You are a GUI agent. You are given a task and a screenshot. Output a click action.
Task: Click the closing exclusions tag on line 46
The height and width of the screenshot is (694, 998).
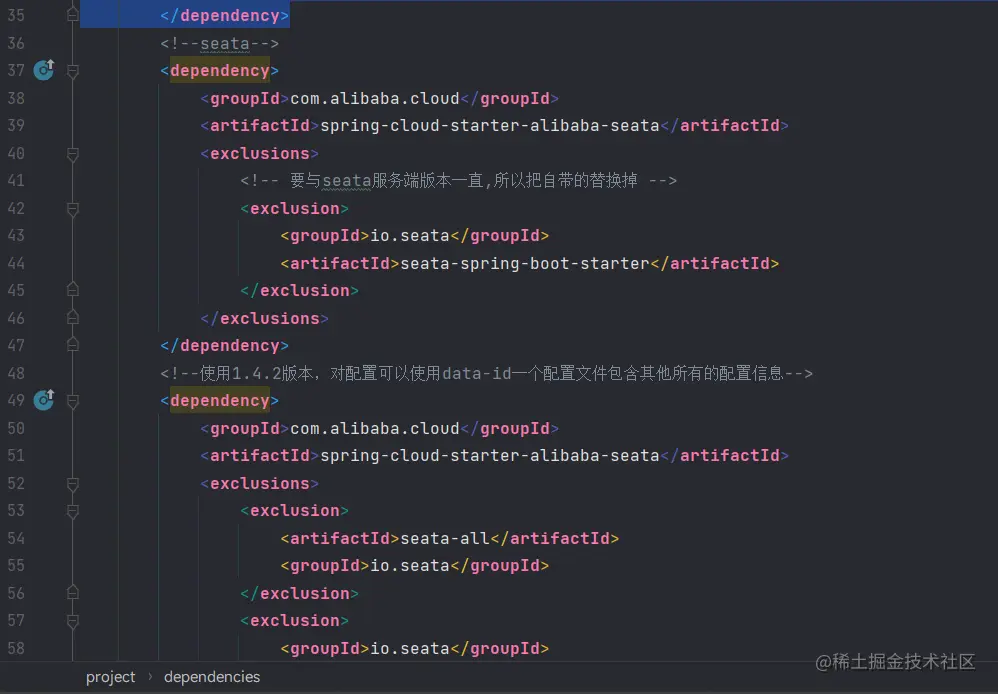pos(265,318)
